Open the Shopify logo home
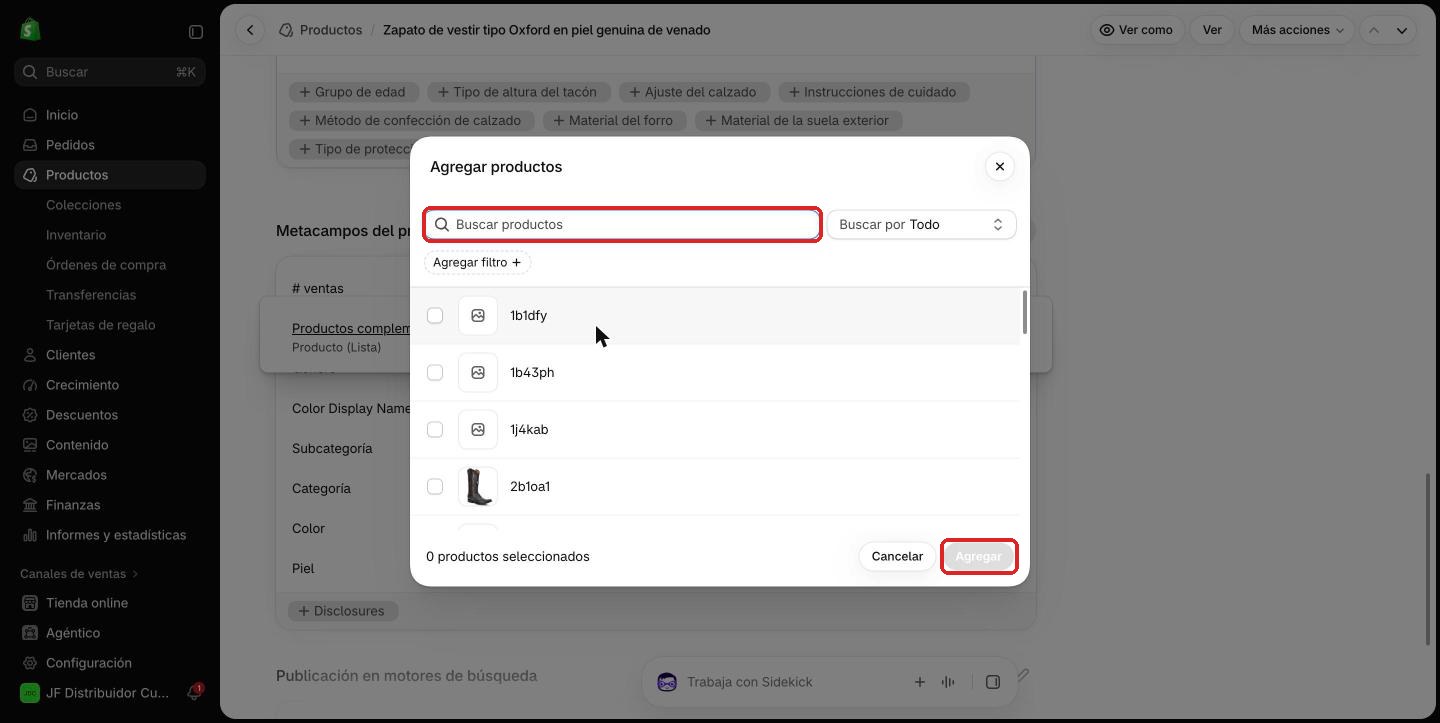Image resolution: width=1440 pixels, height=723 pixels. [30, 30]
